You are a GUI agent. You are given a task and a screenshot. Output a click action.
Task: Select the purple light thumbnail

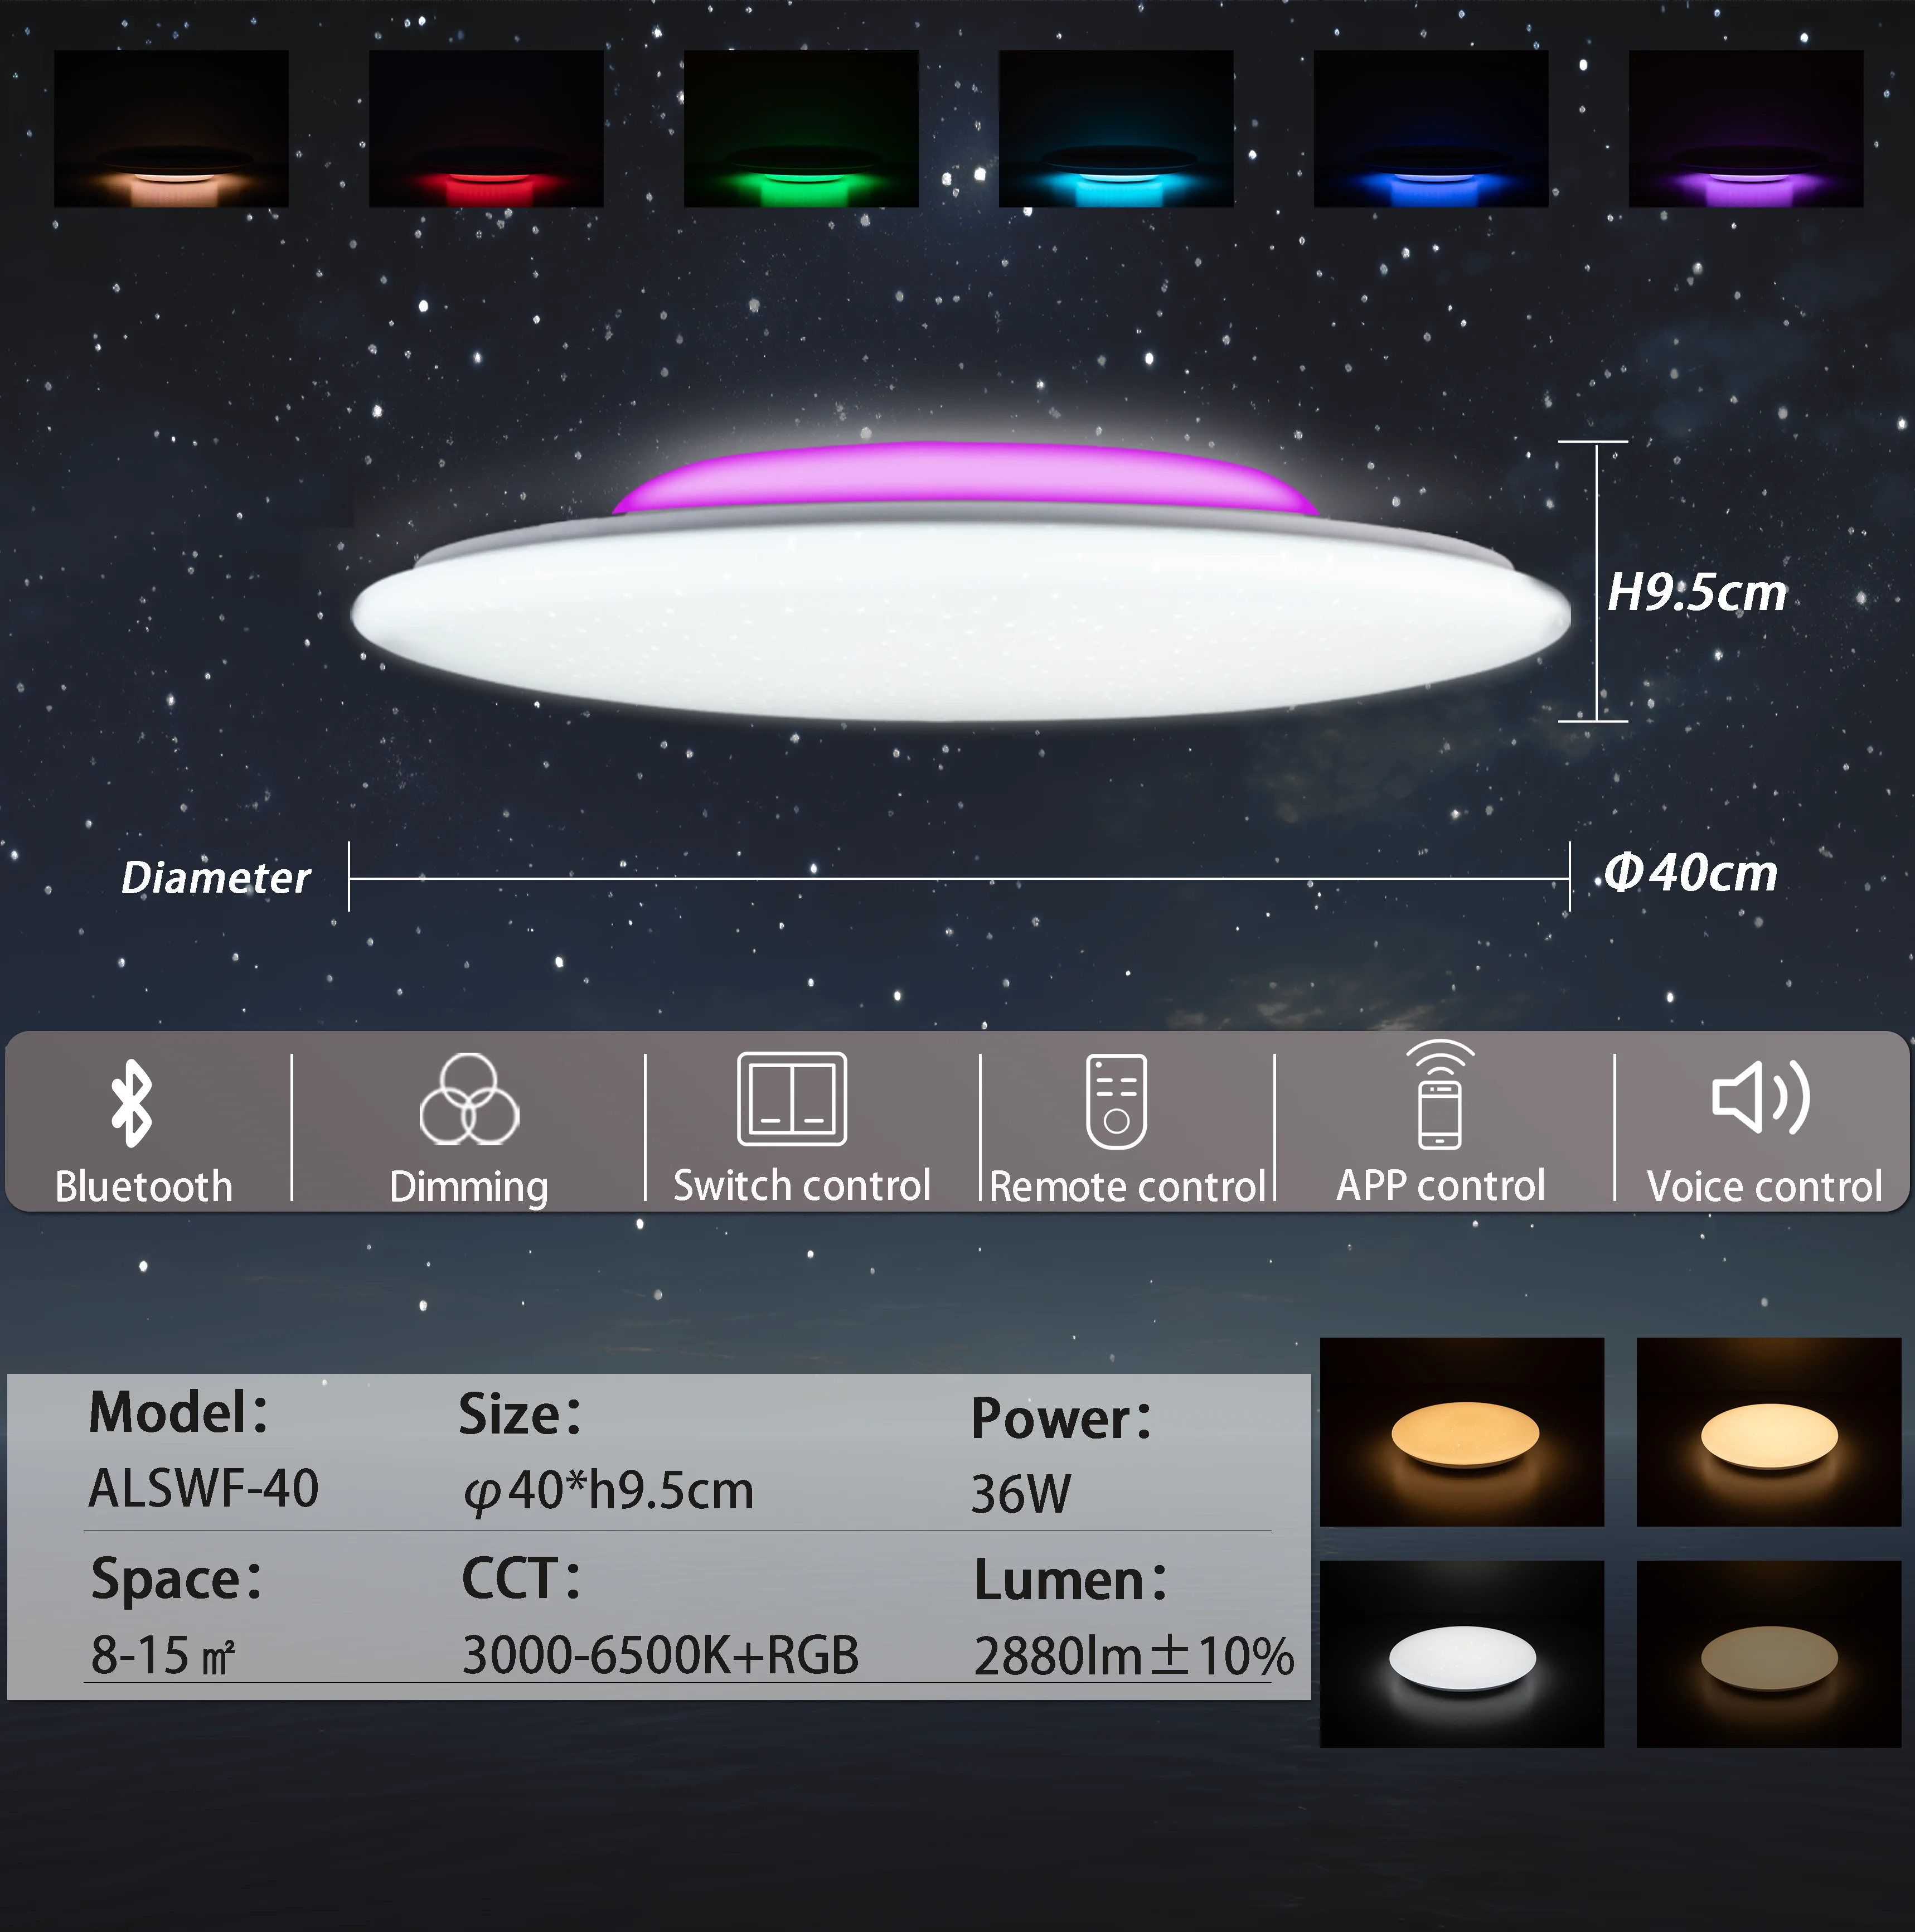1746,129
